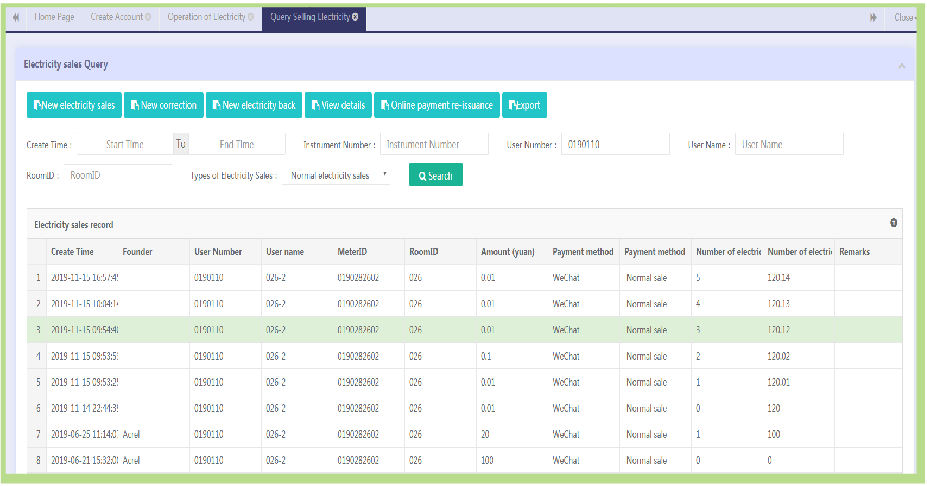
Task: Click Online payment re-issuance button
Action: [435, 105]
